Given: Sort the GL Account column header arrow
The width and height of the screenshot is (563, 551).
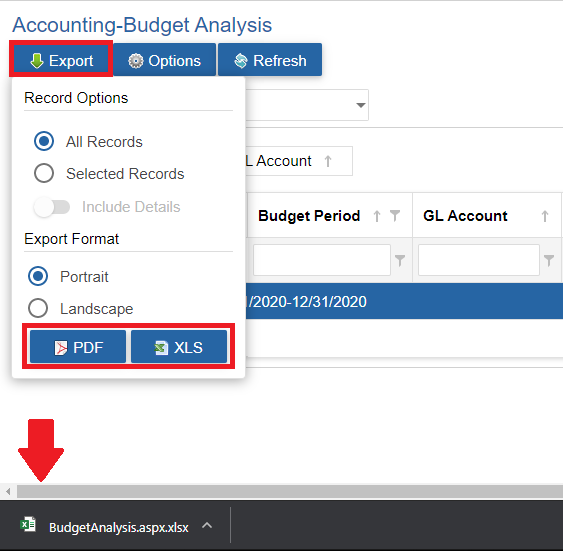Looking at the screenshot, I should pyautogui.click(x=545, y=216).
